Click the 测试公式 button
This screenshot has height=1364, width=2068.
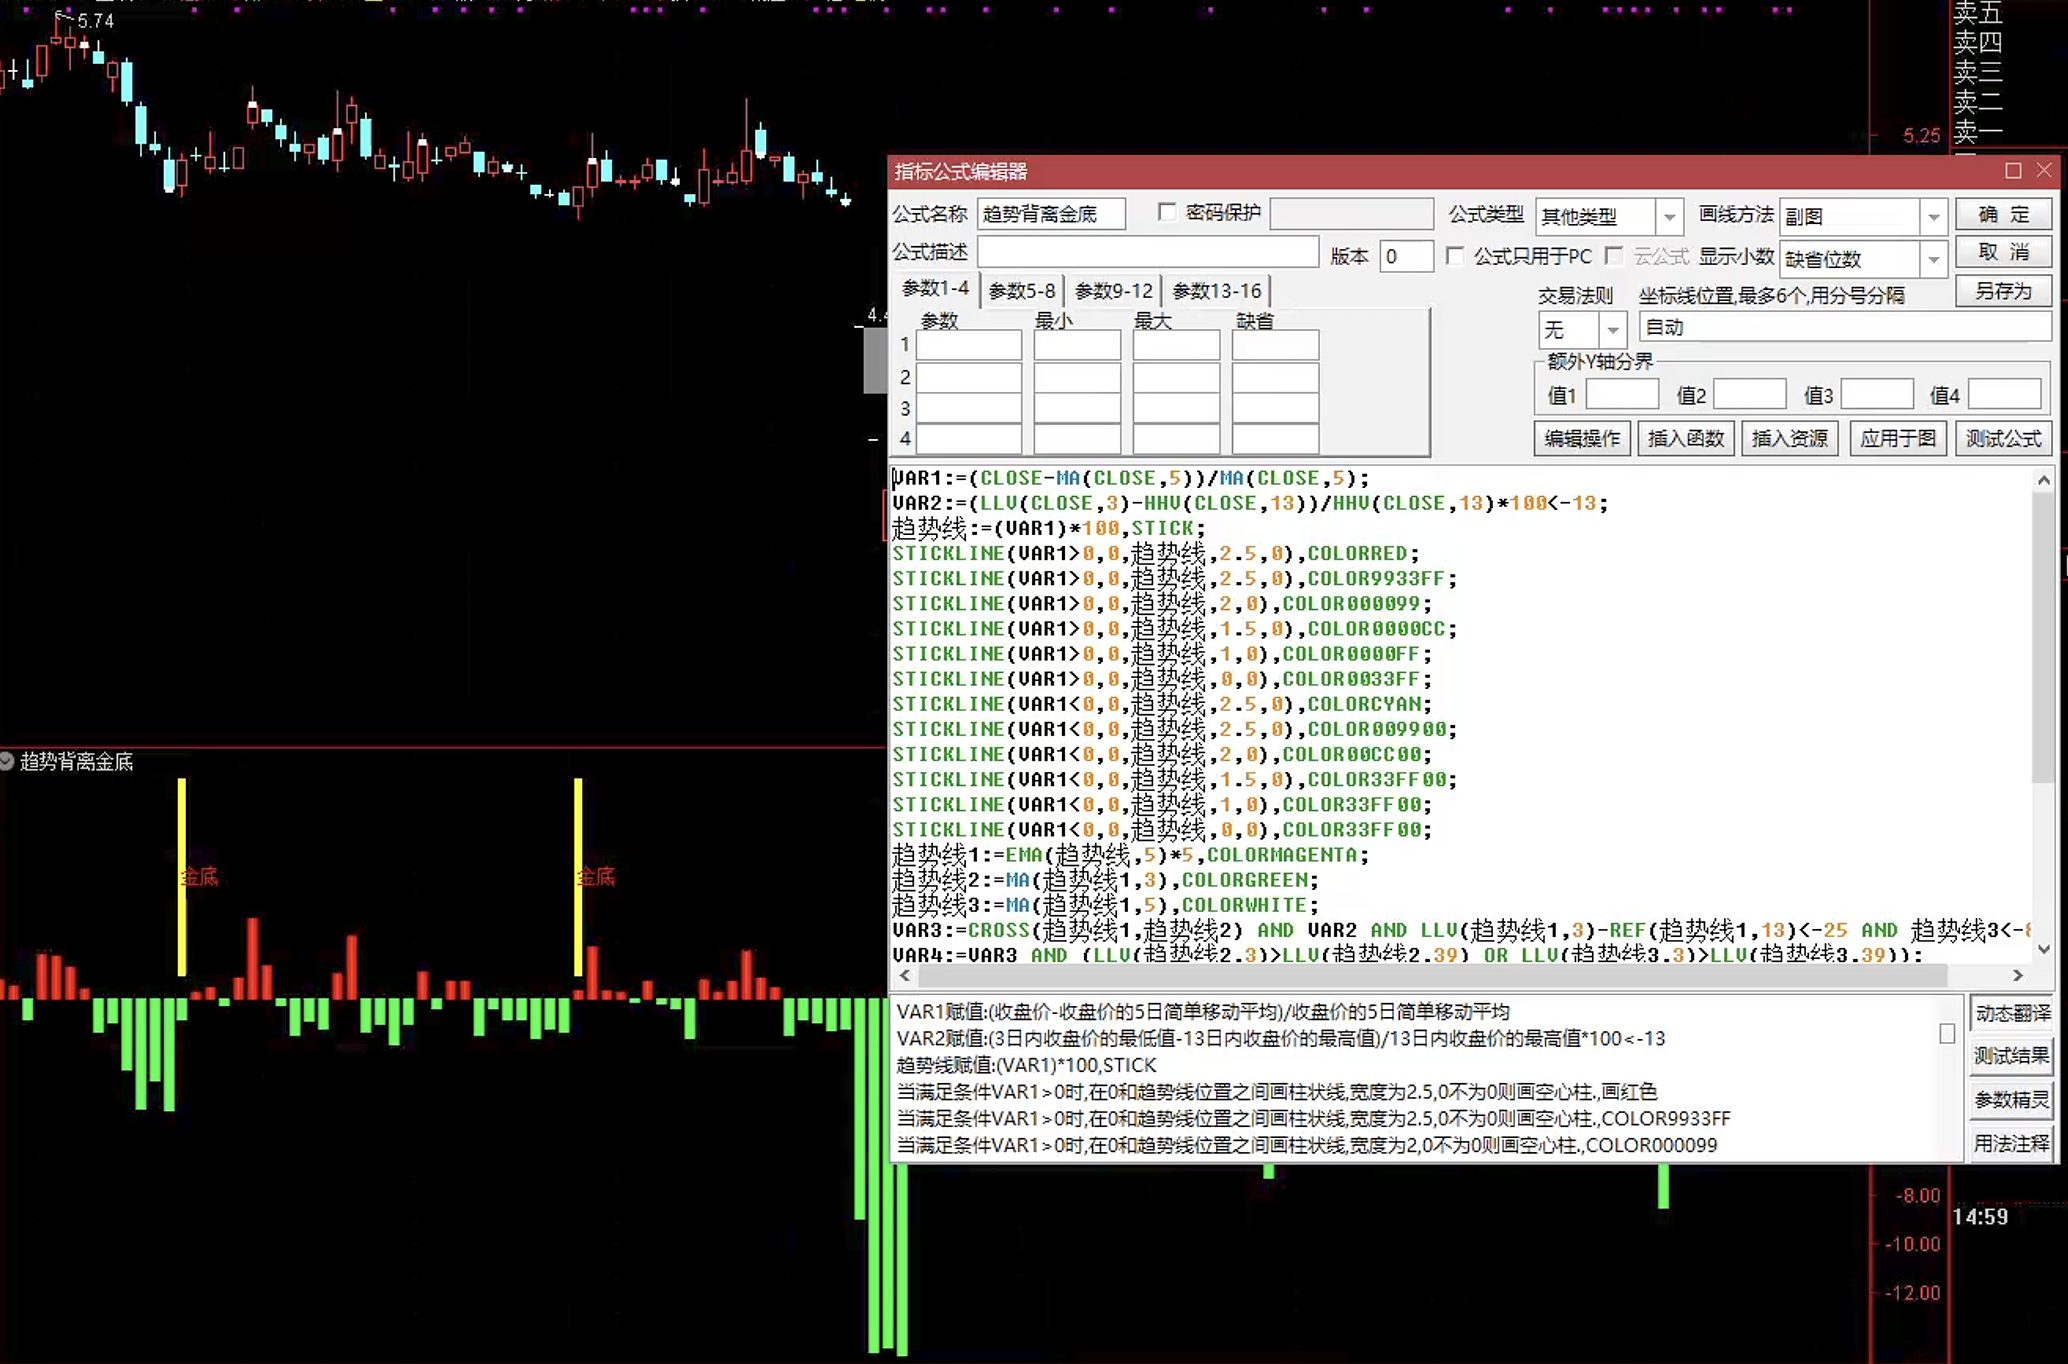[2003, 438]
